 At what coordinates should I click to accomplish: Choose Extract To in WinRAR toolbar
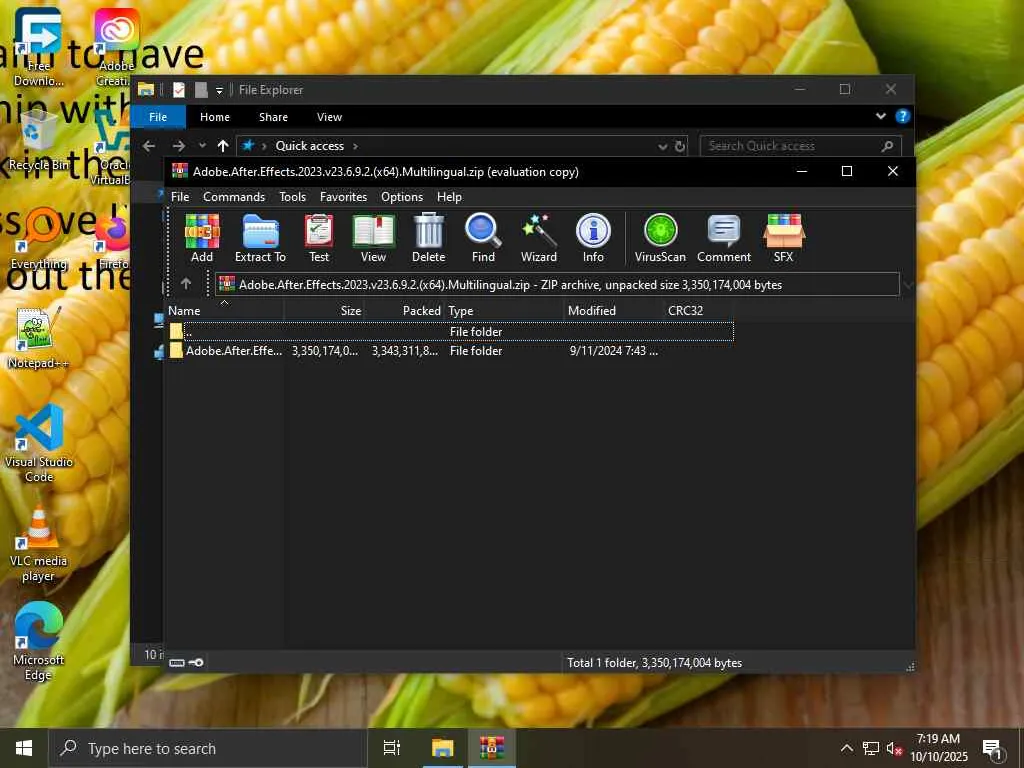coord(260,238)
